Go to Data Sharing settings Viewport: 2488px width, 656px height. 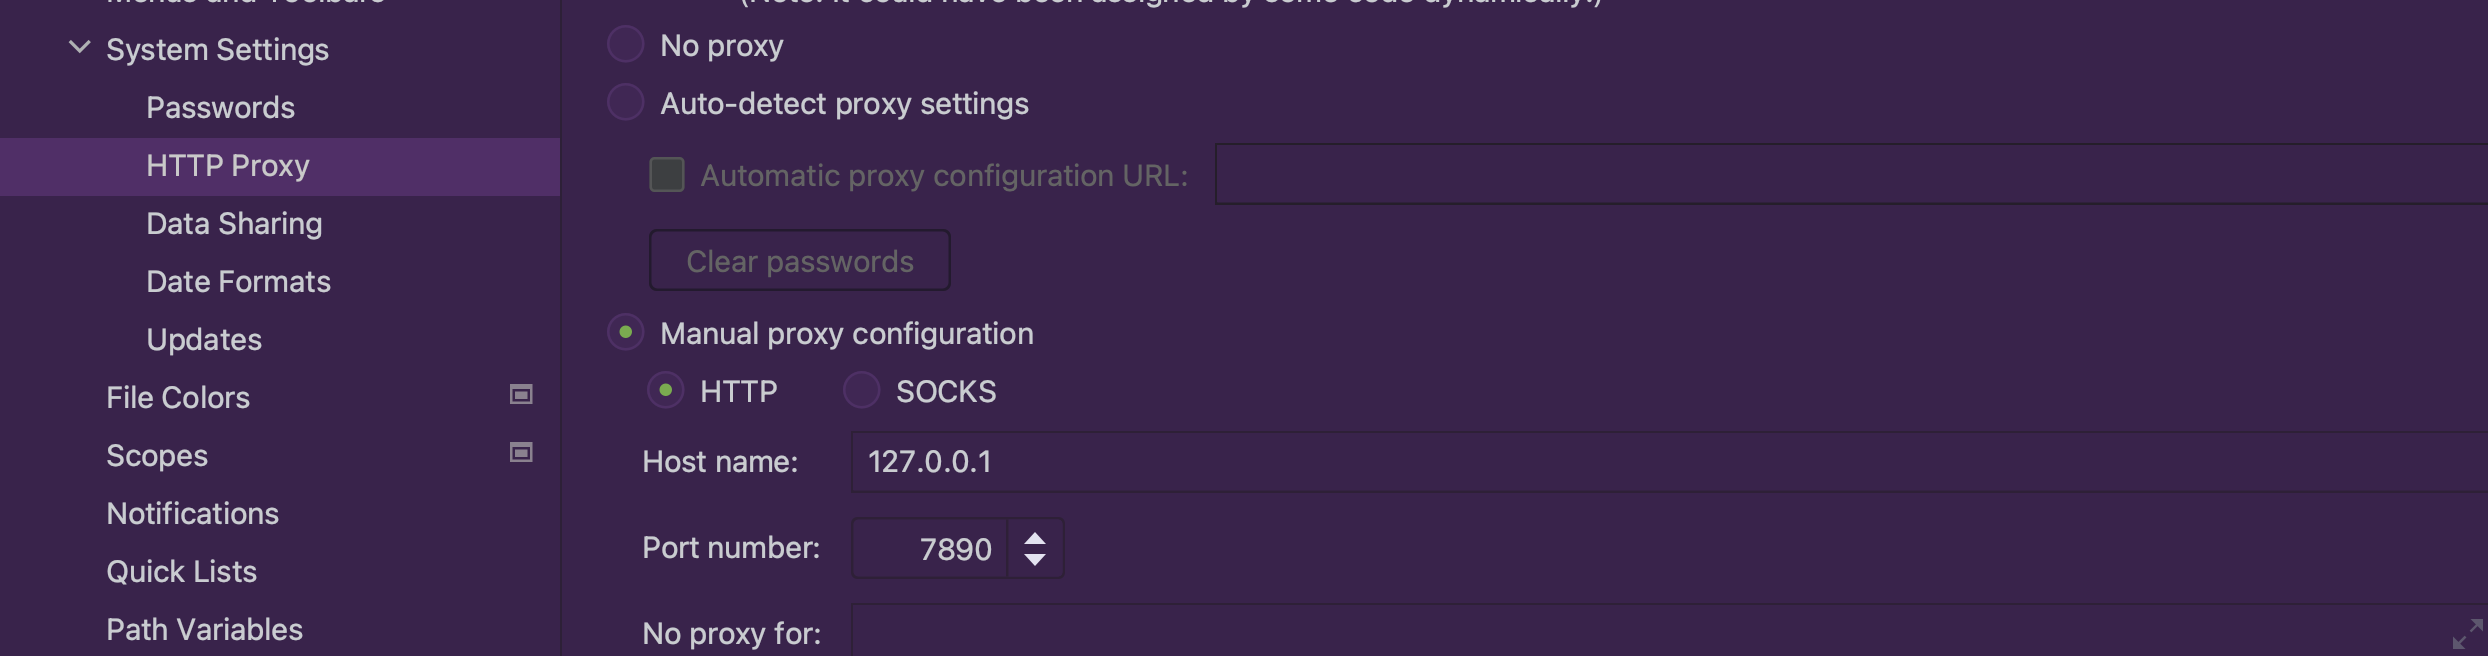pos(234,224)
